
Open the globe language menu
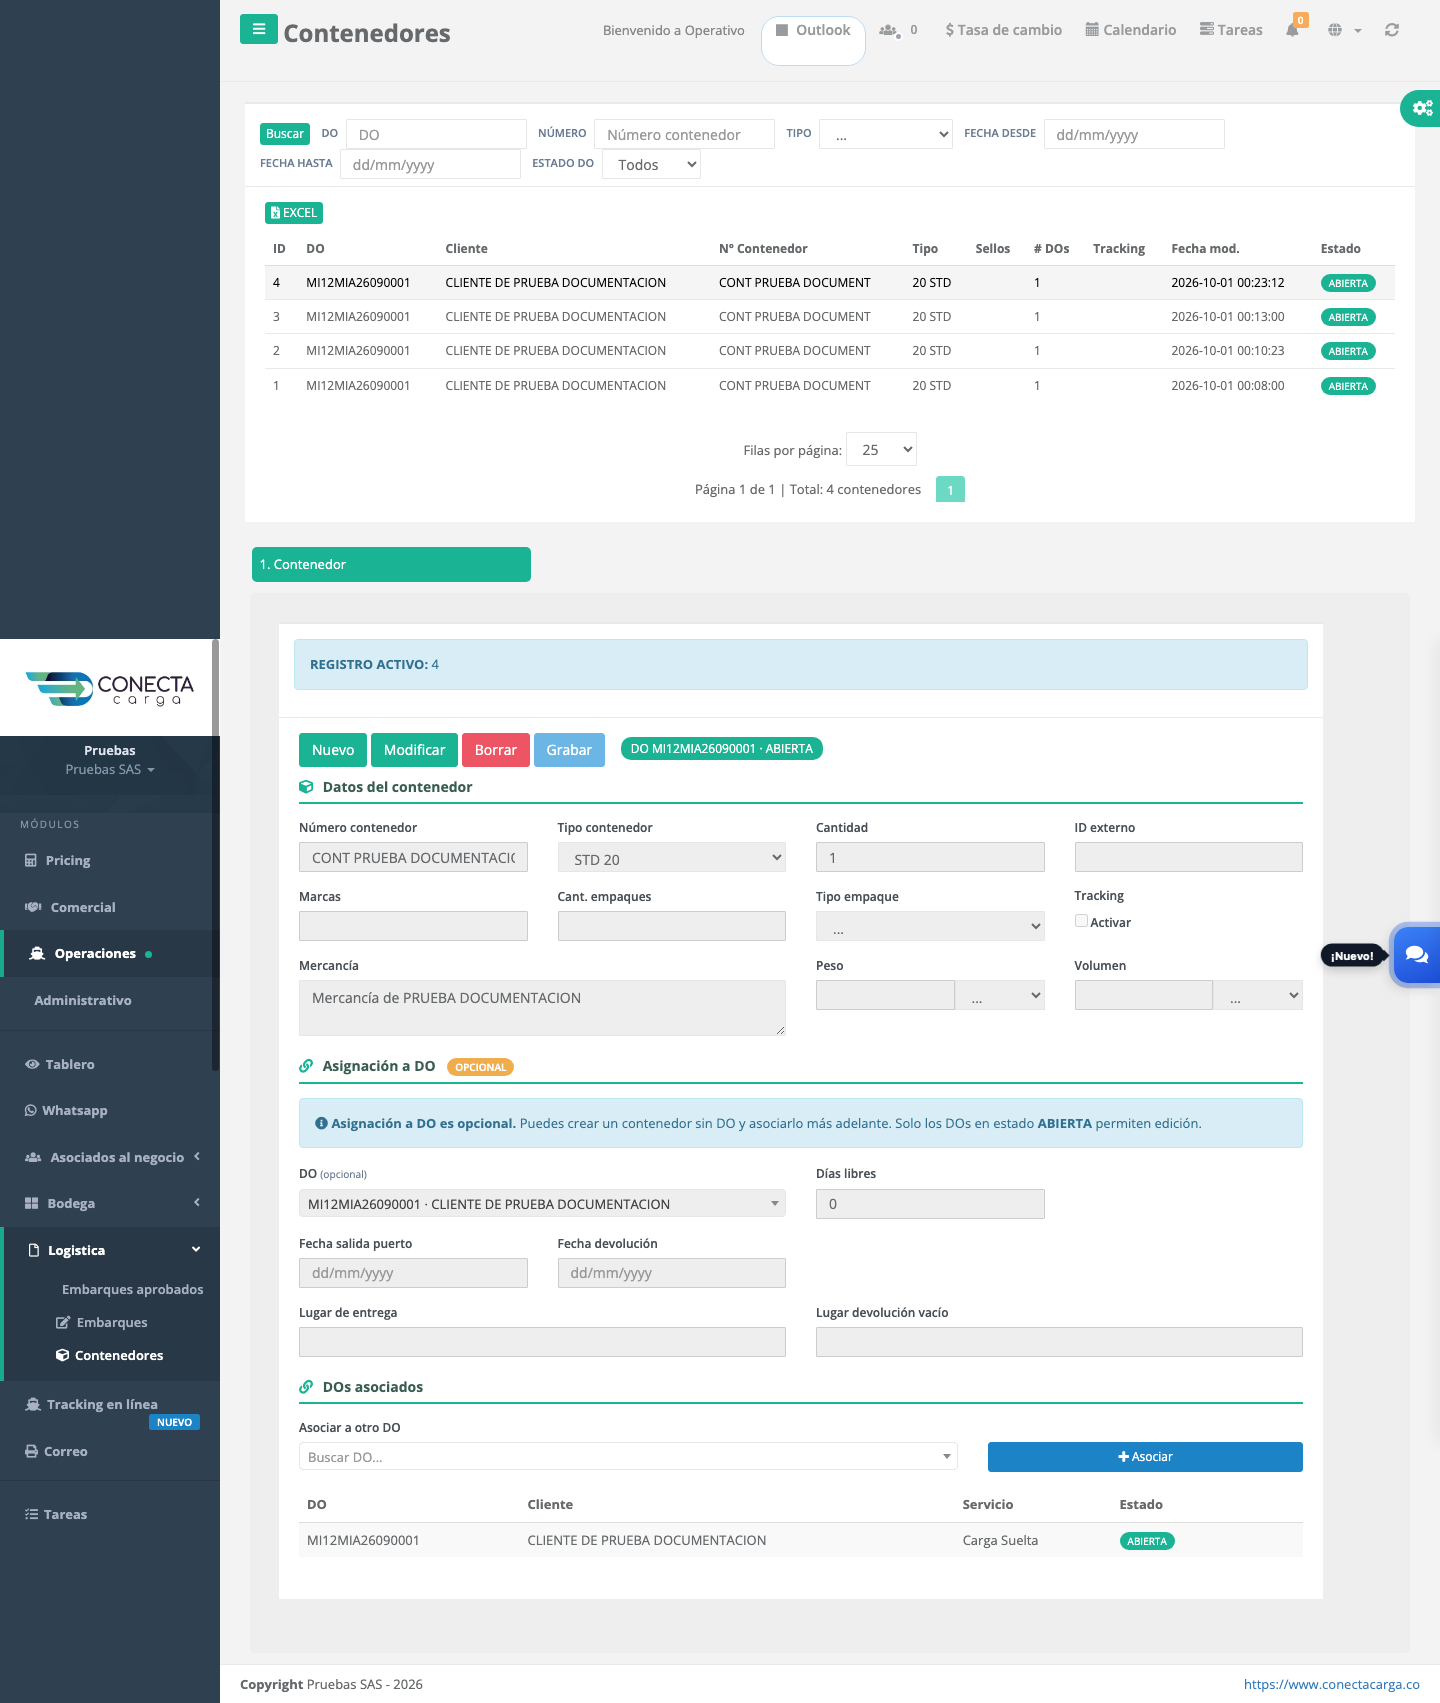(1344, 30)
